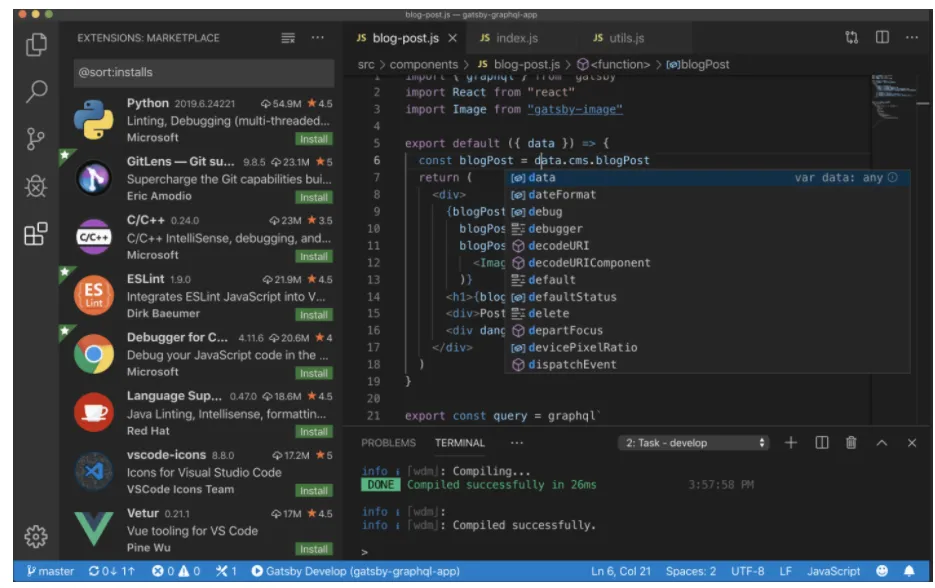Open the Search view in activity bar

pyautogui.click(x=36, y=91)
